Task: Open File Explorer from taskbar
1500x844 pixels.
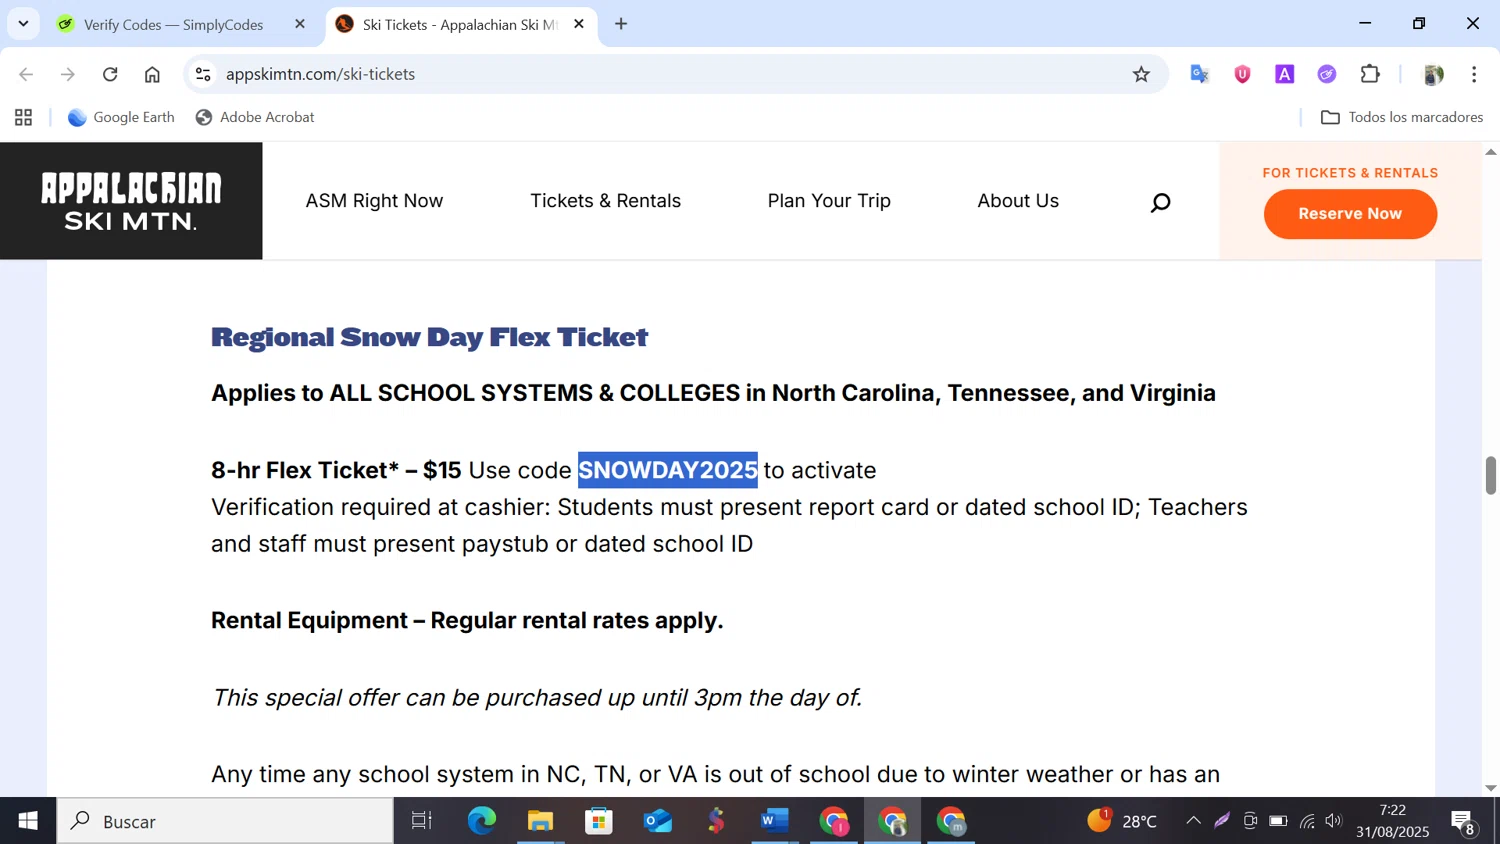Action: click(540, 821)
